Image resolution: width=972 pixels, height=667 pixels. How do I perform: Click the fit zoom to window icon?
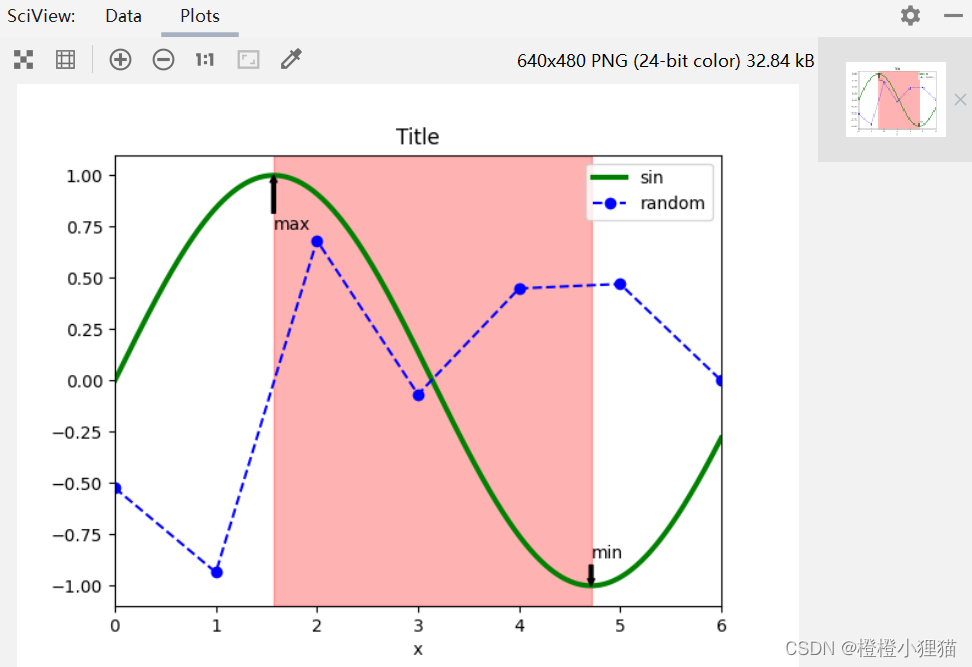point(248,60)
